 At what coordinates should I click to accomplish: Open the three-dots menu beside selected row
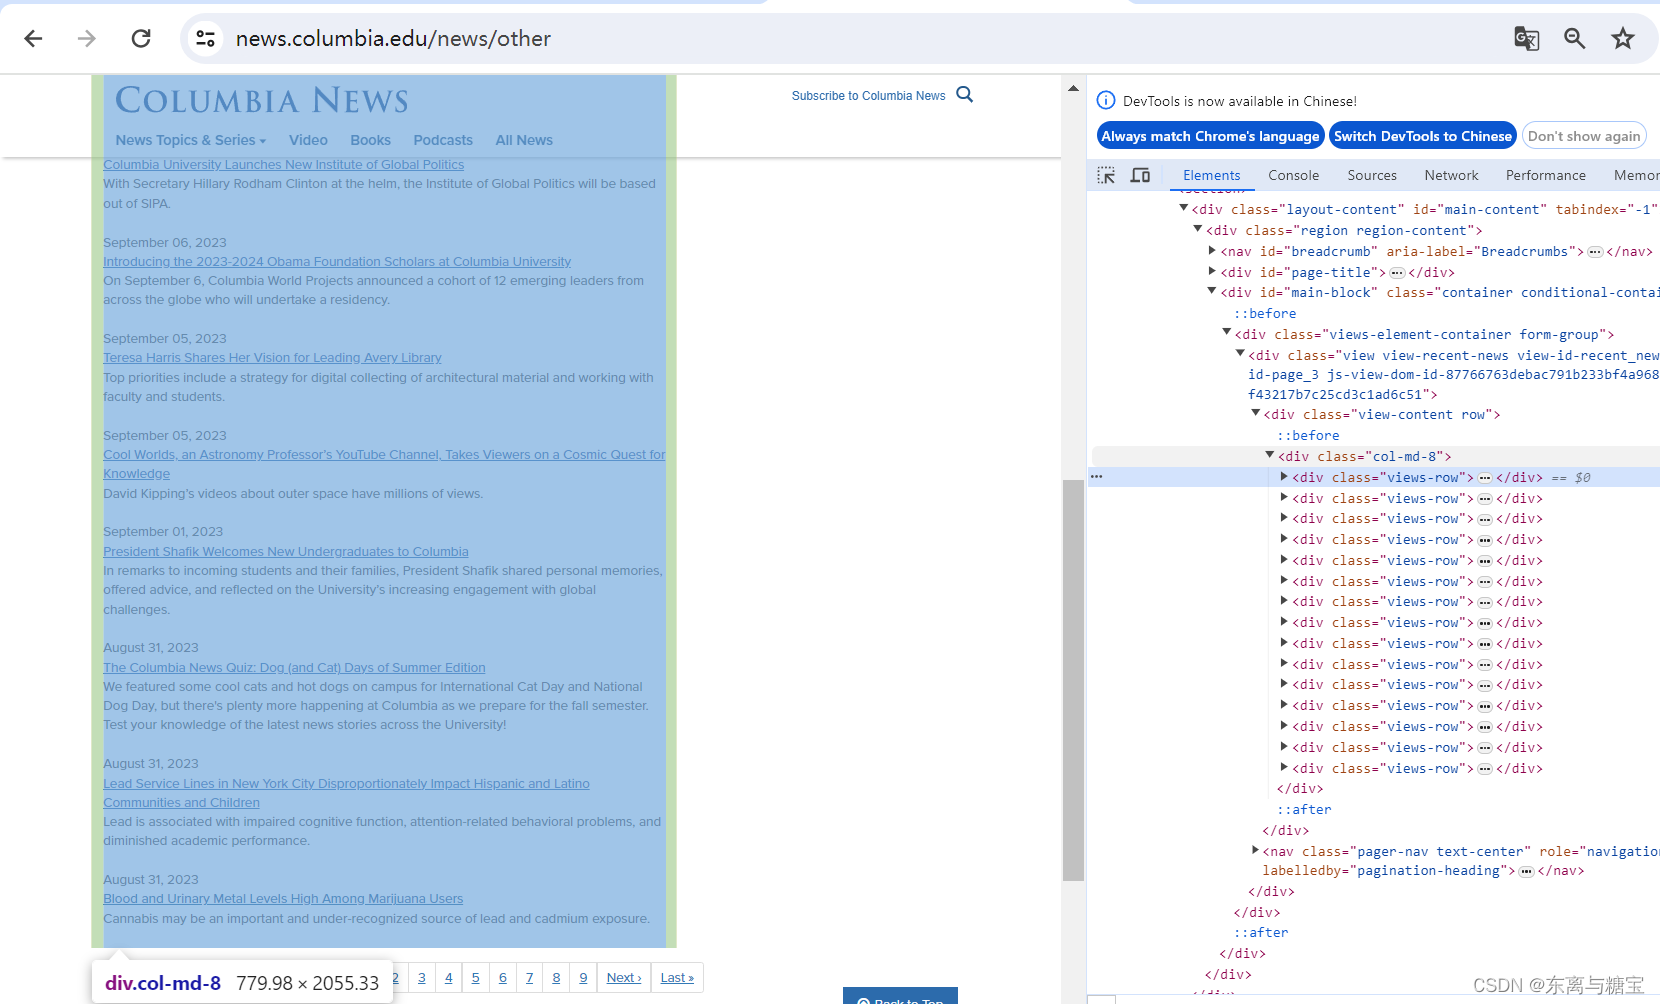click(x=1097, y=477)
